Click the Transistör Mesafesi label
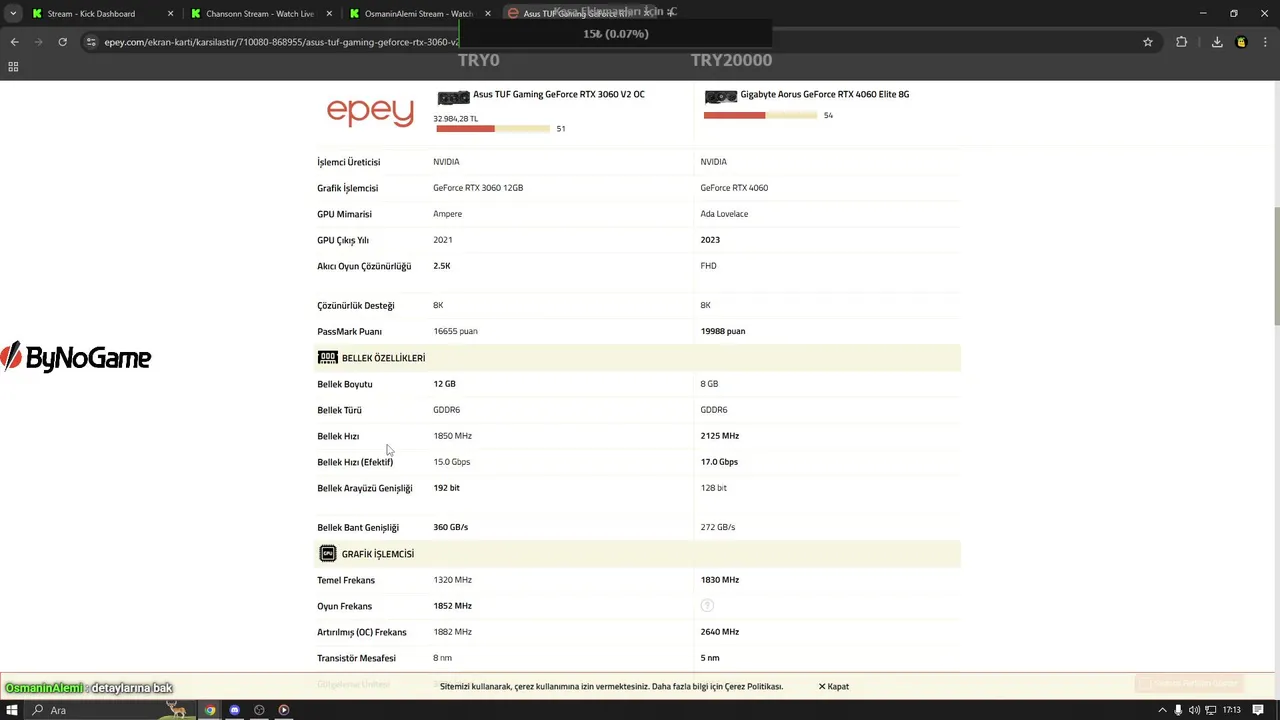Image resolution: width=1280 pixels, height=720 pixels. (x=356, y=658)
